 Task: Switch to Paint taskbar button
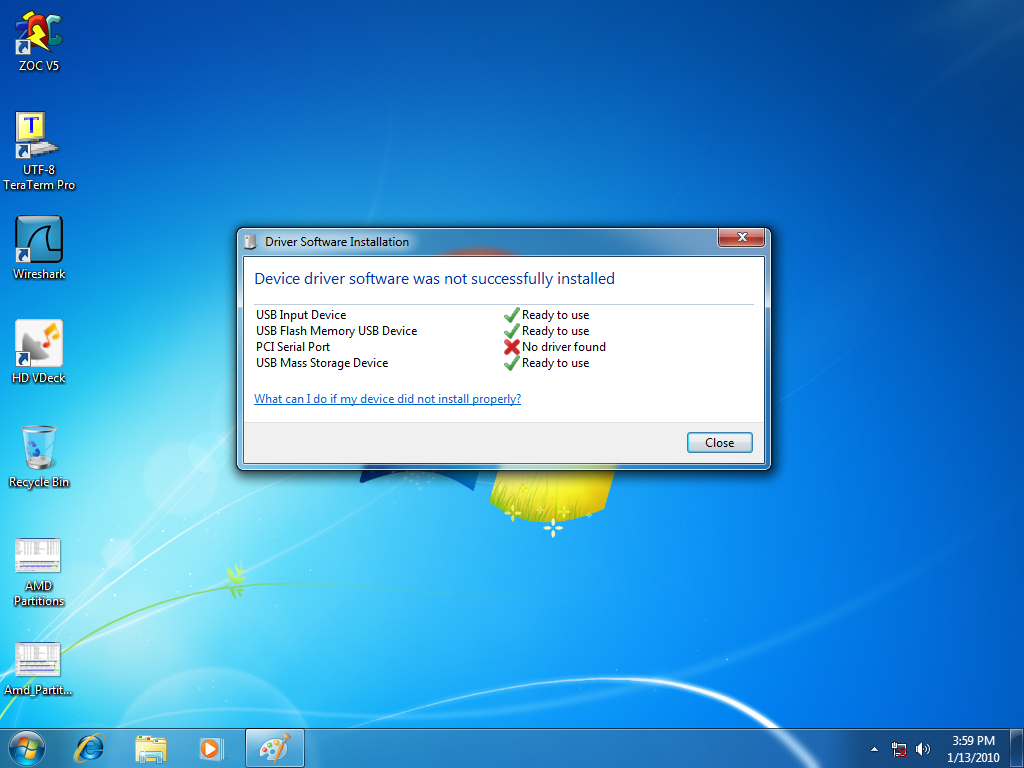tap(274, 747)
